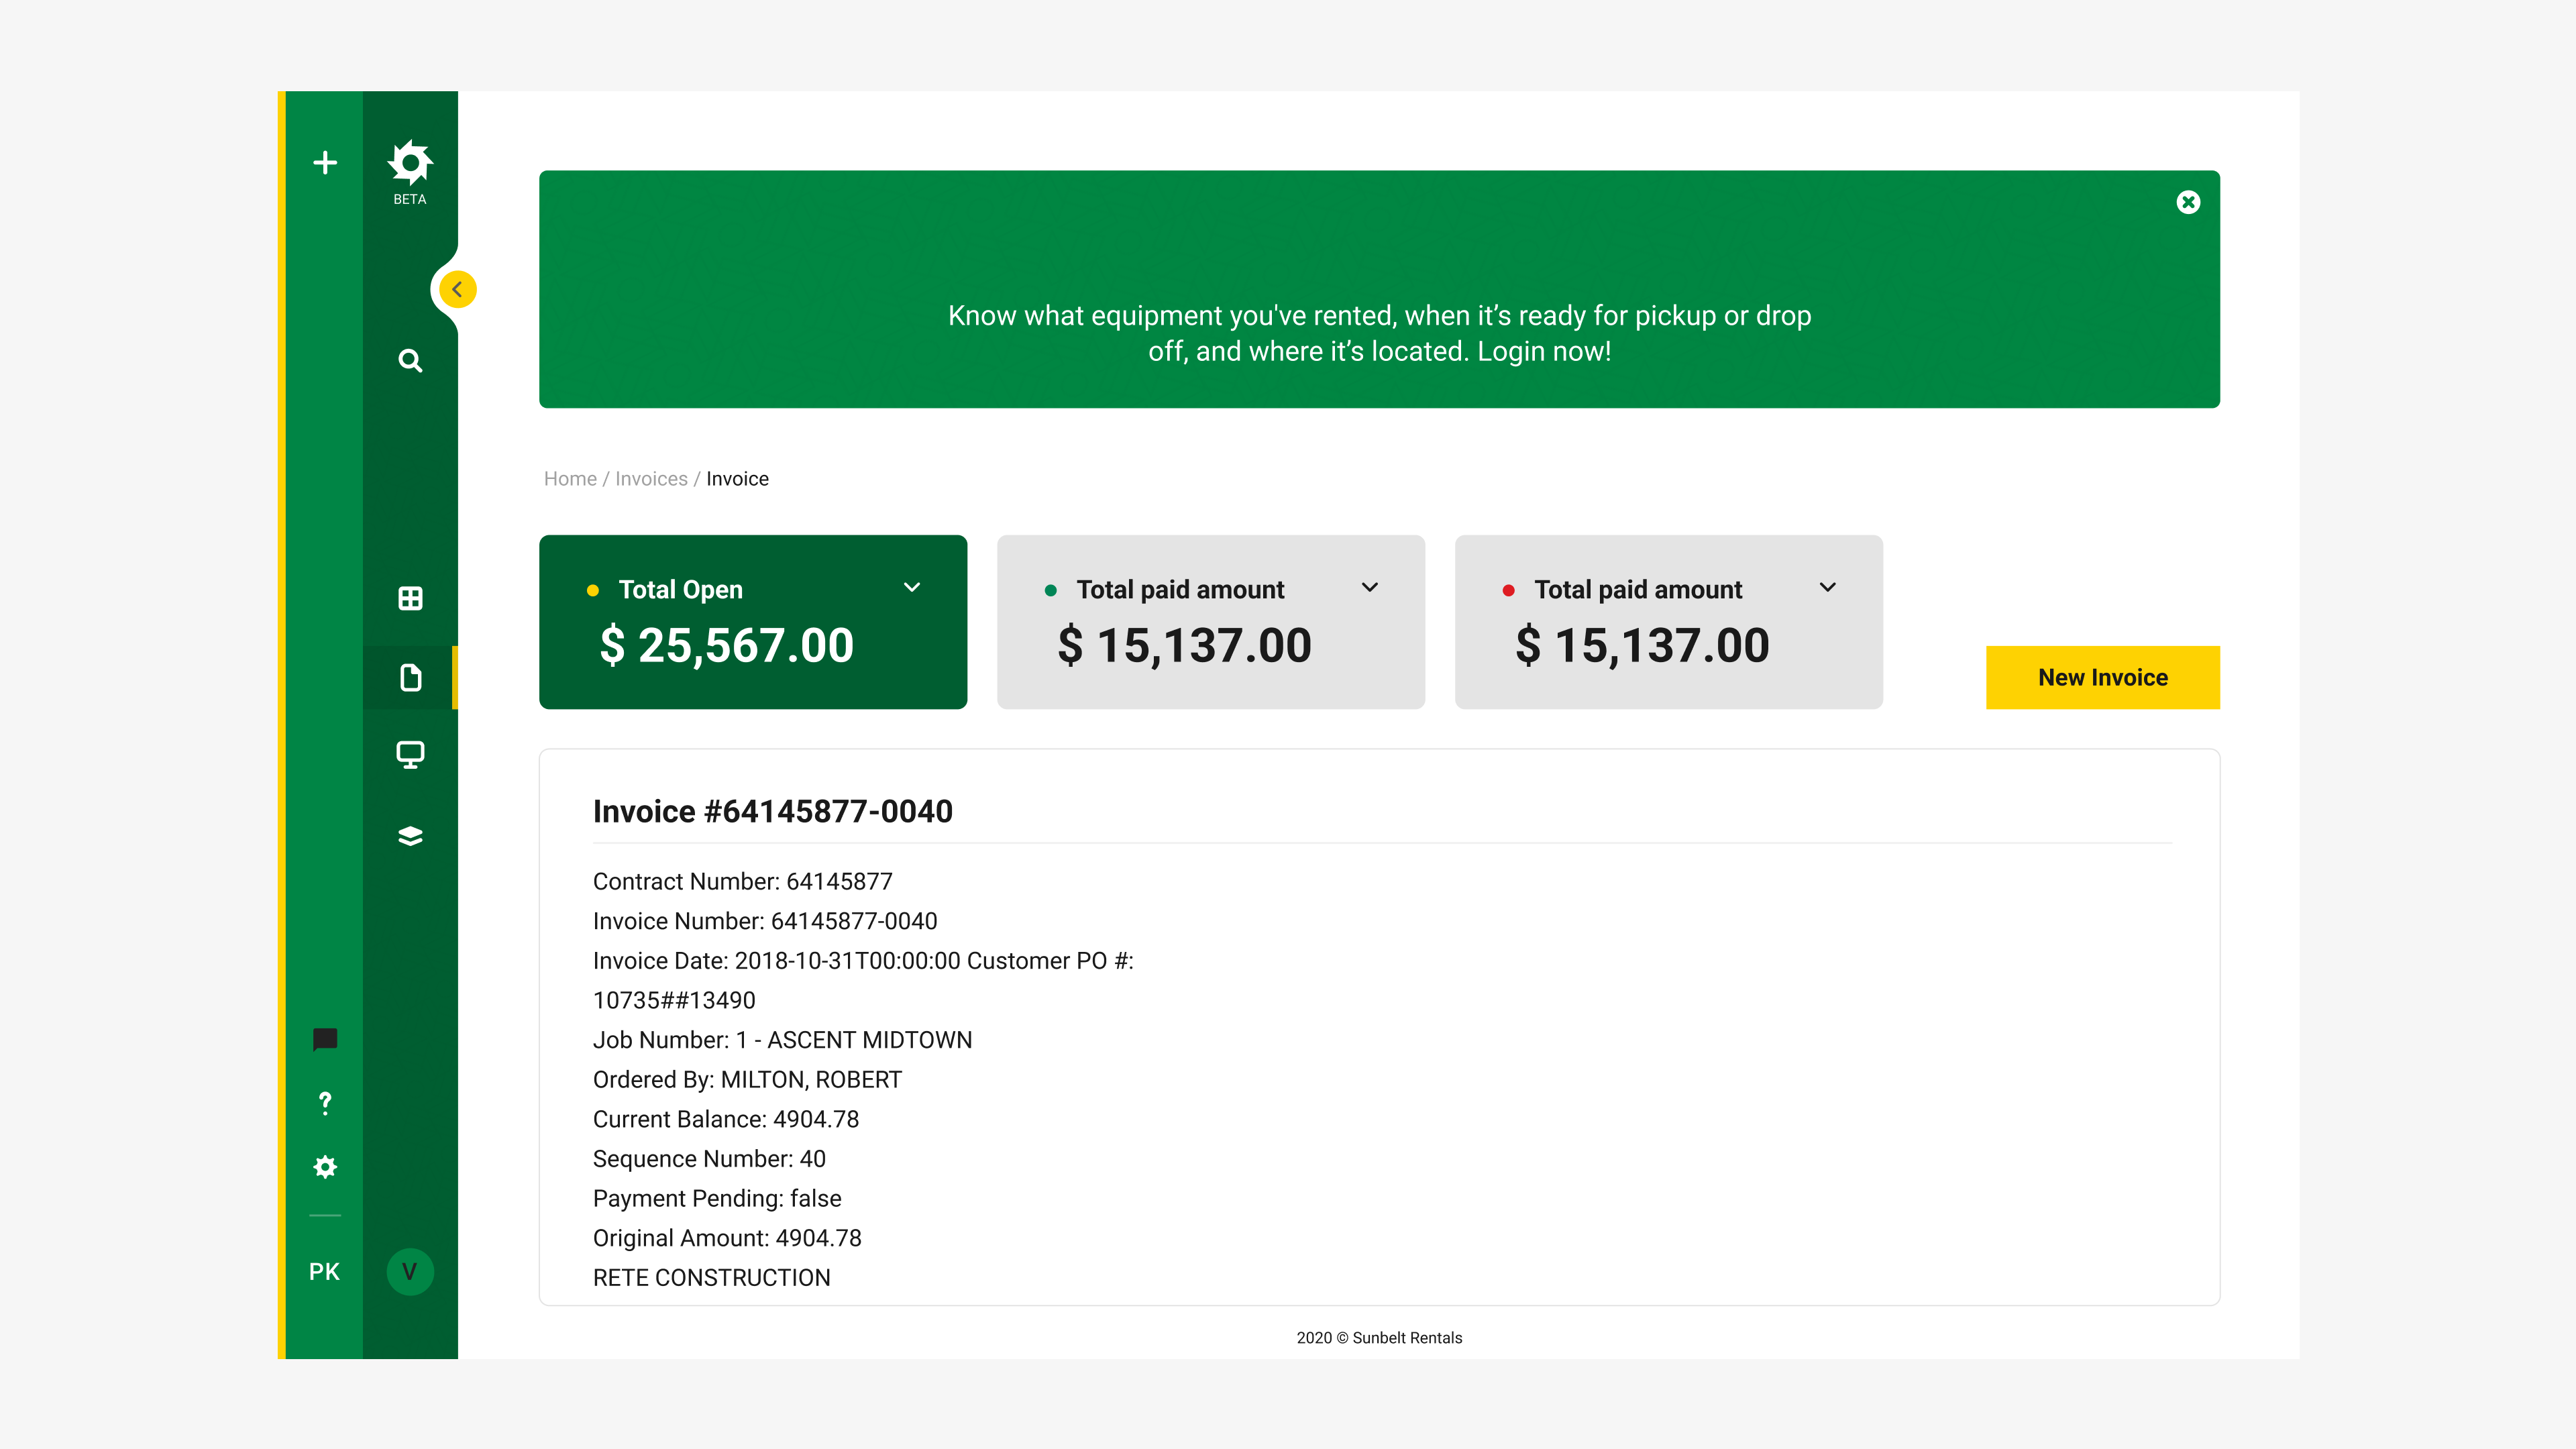Open search with the magnifier icon
This screenshot has width=2576, height=1449.
[410, 361]
